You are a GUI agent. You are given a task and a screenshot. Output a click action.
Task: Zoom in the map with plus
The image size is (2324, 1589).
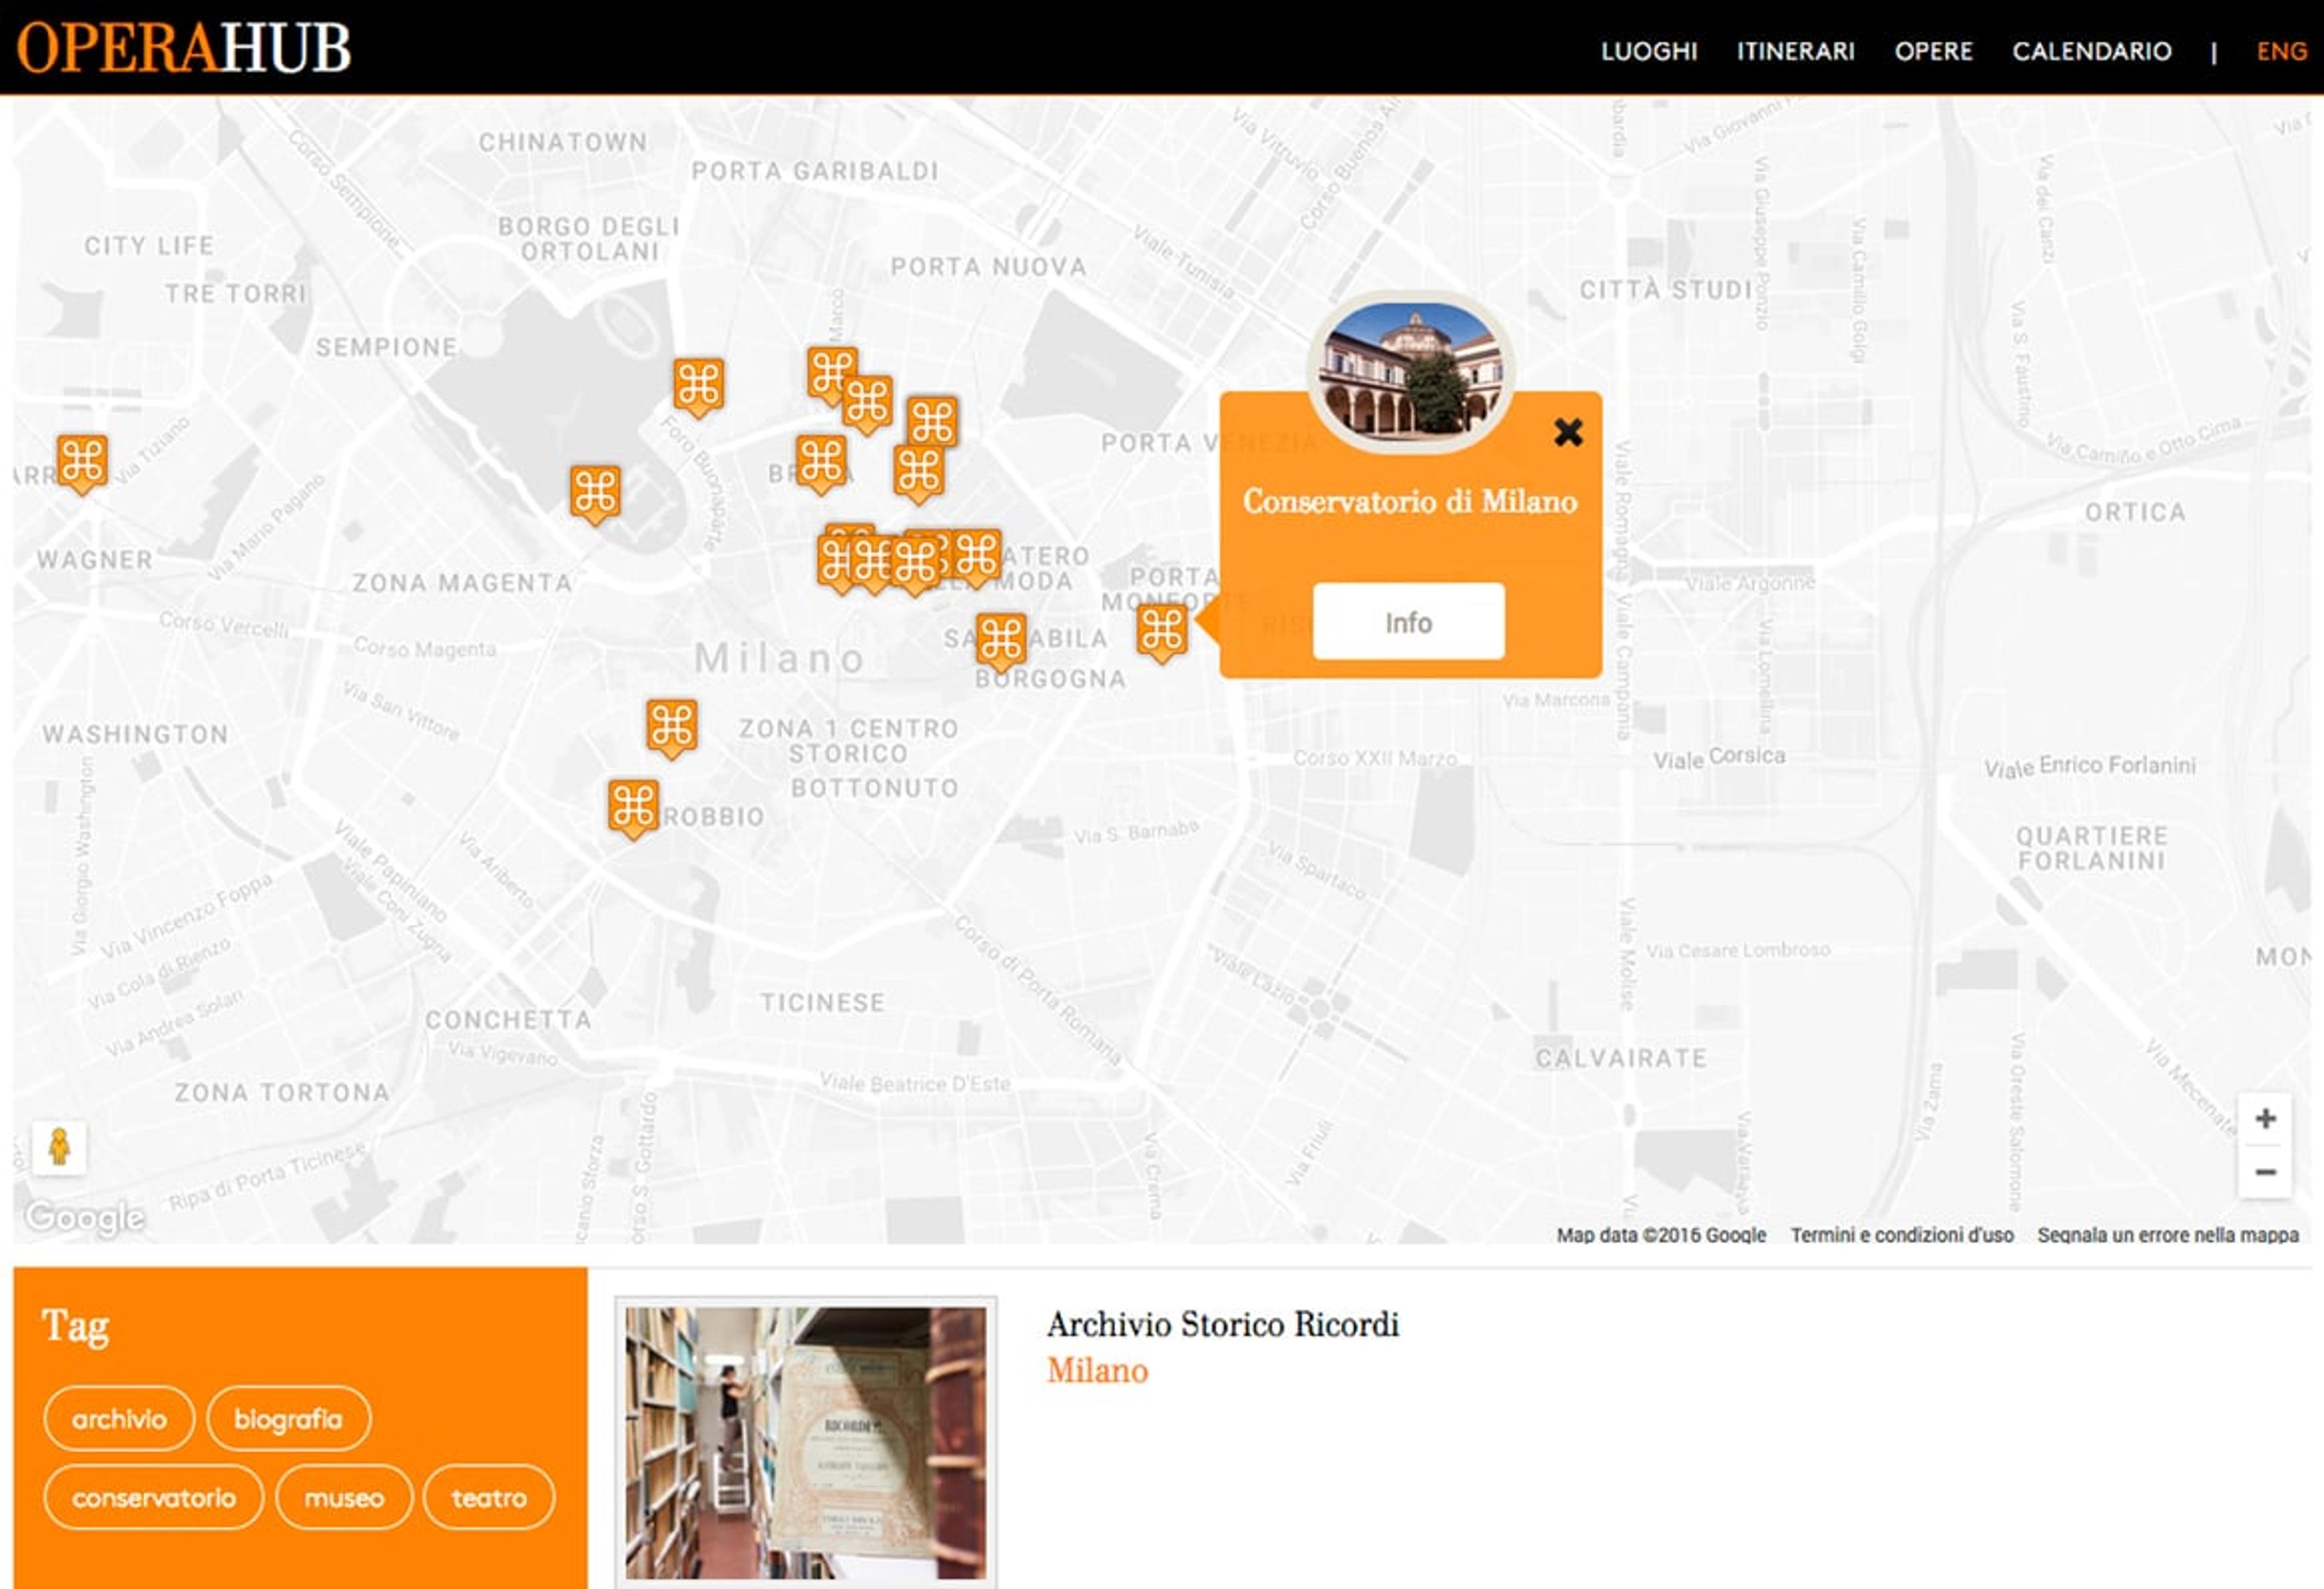click(2266, 1118)
